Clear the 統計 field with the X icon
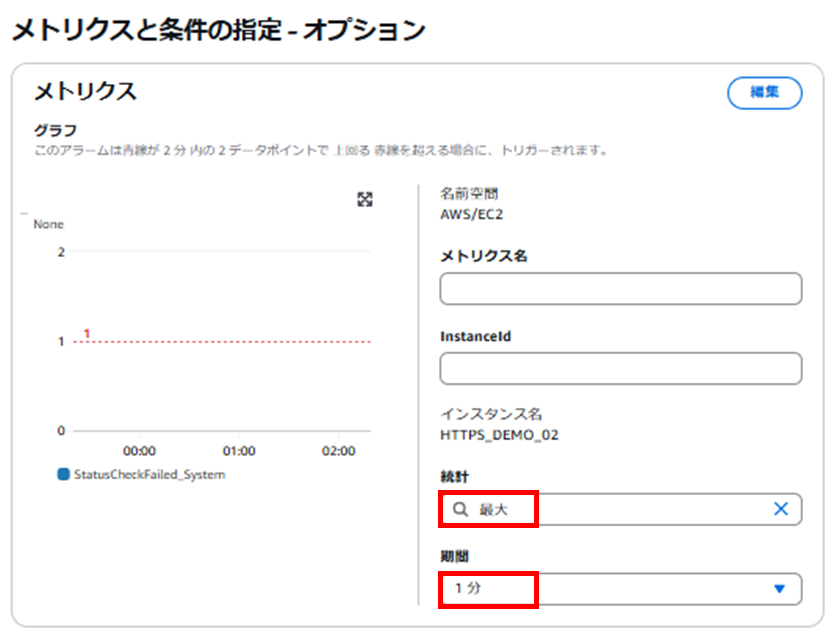This screenshot has width=826, height=629. tap(781, 509)
